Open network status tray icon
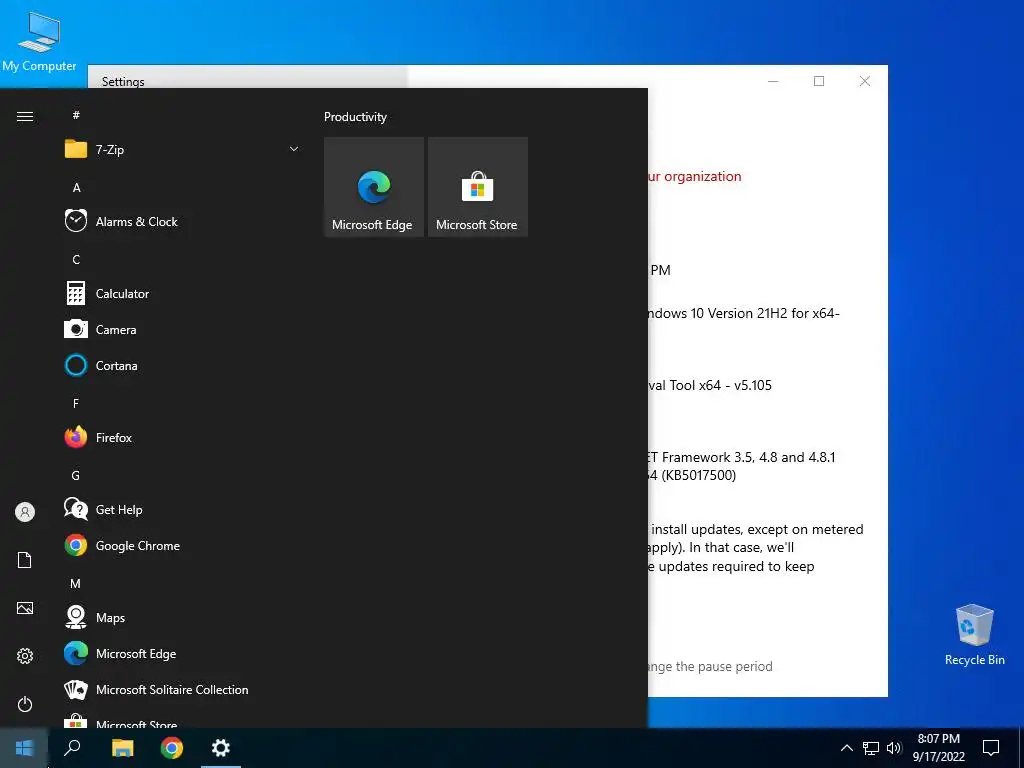This screenshot has width=1024, height=768. tap(871, 748)
